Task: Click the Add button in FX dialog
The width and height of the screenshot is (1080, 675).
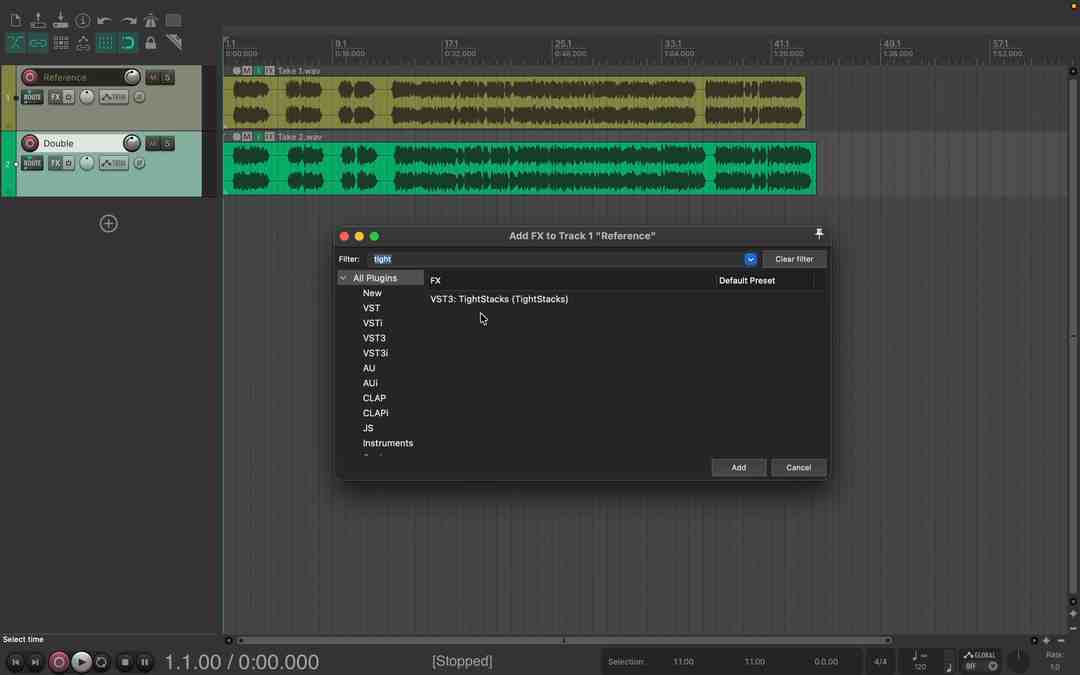Action: 738,468
